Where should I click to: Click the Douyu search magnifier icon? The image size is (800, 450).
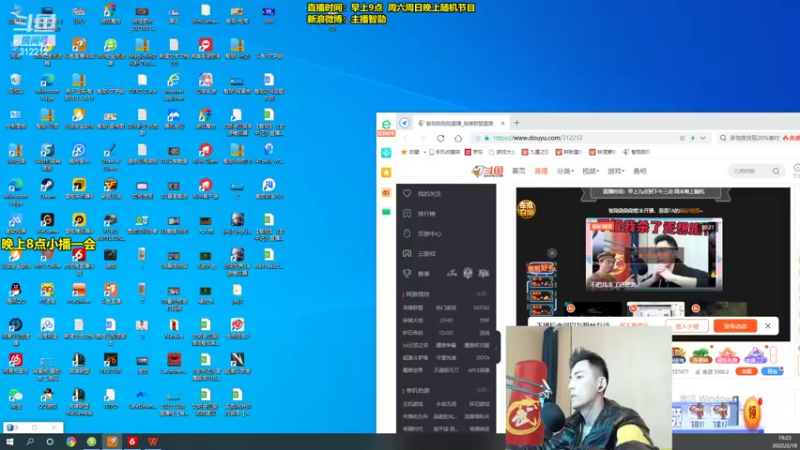(776, 171)
